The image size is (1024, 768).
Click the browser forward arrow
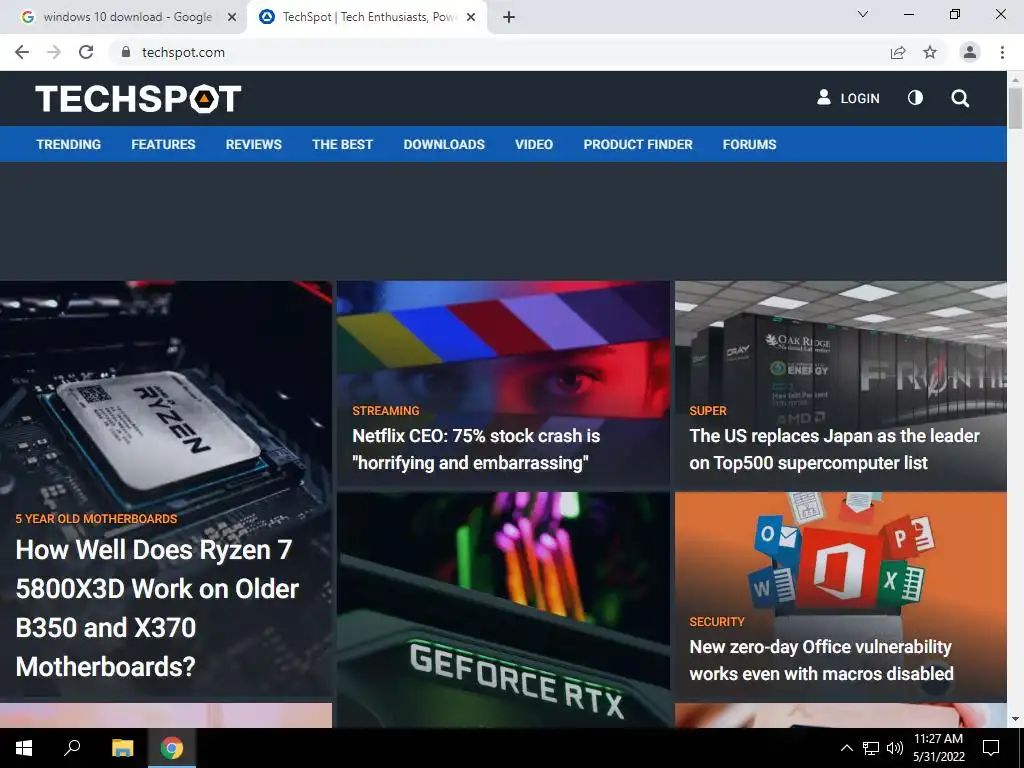coord(54,52)
